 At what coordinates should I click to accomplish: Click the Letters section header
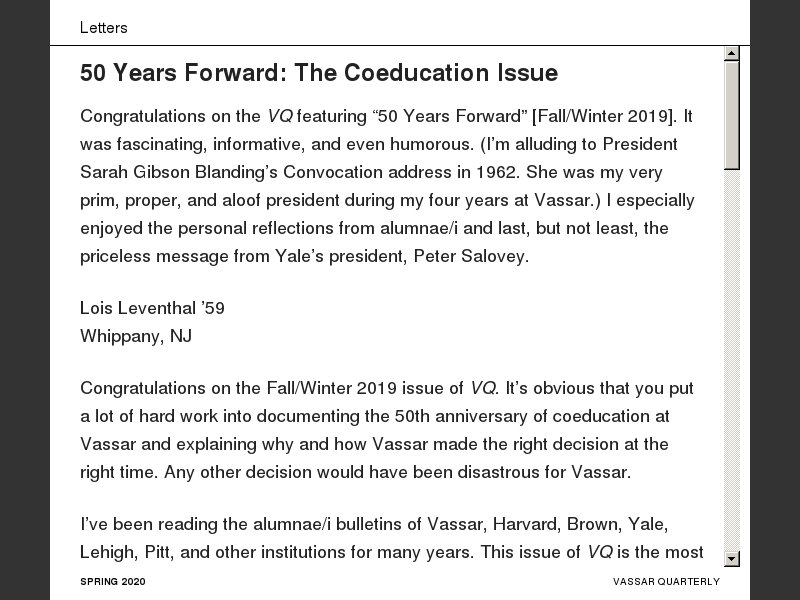[104, 28]
